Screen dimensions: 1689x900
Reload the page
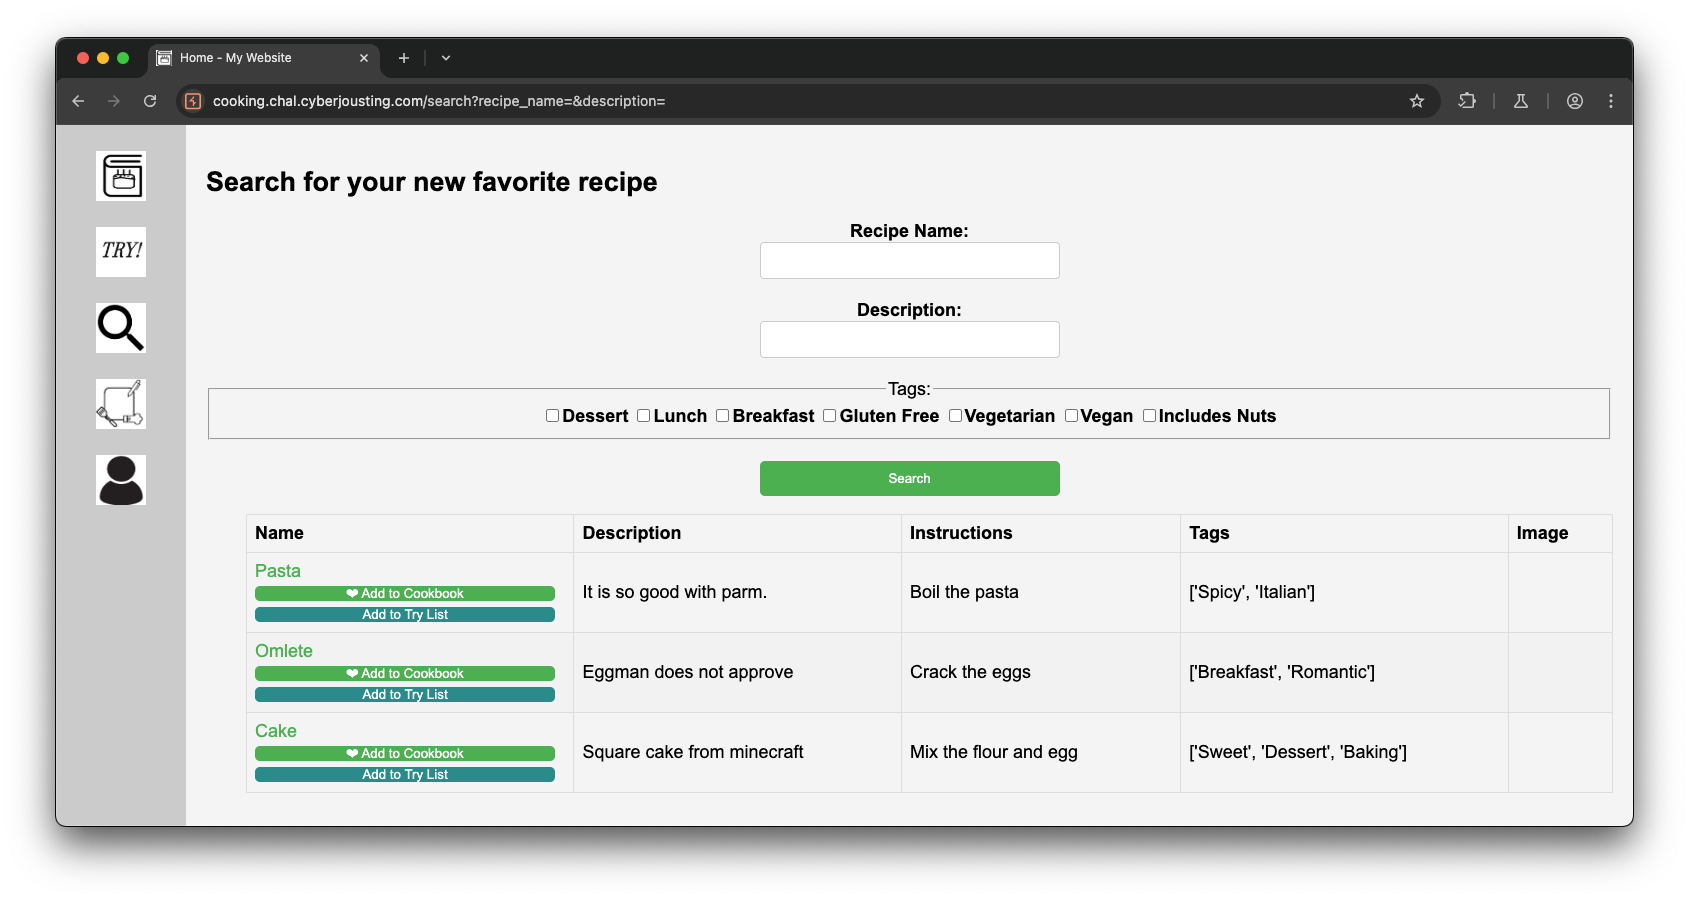coord(150,101)
